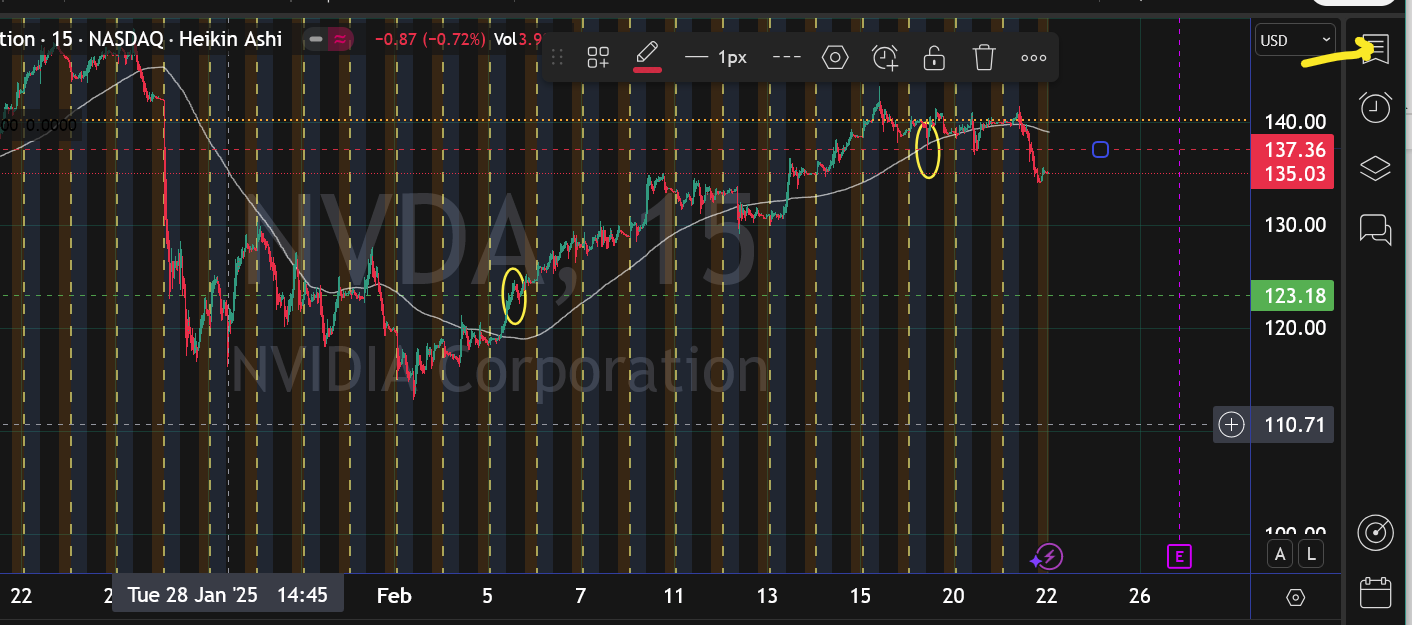Open the Calendar icon in sidebar
This screenshot has height=625, width=1412.
pyautogui.click(x=1376, y=593)
